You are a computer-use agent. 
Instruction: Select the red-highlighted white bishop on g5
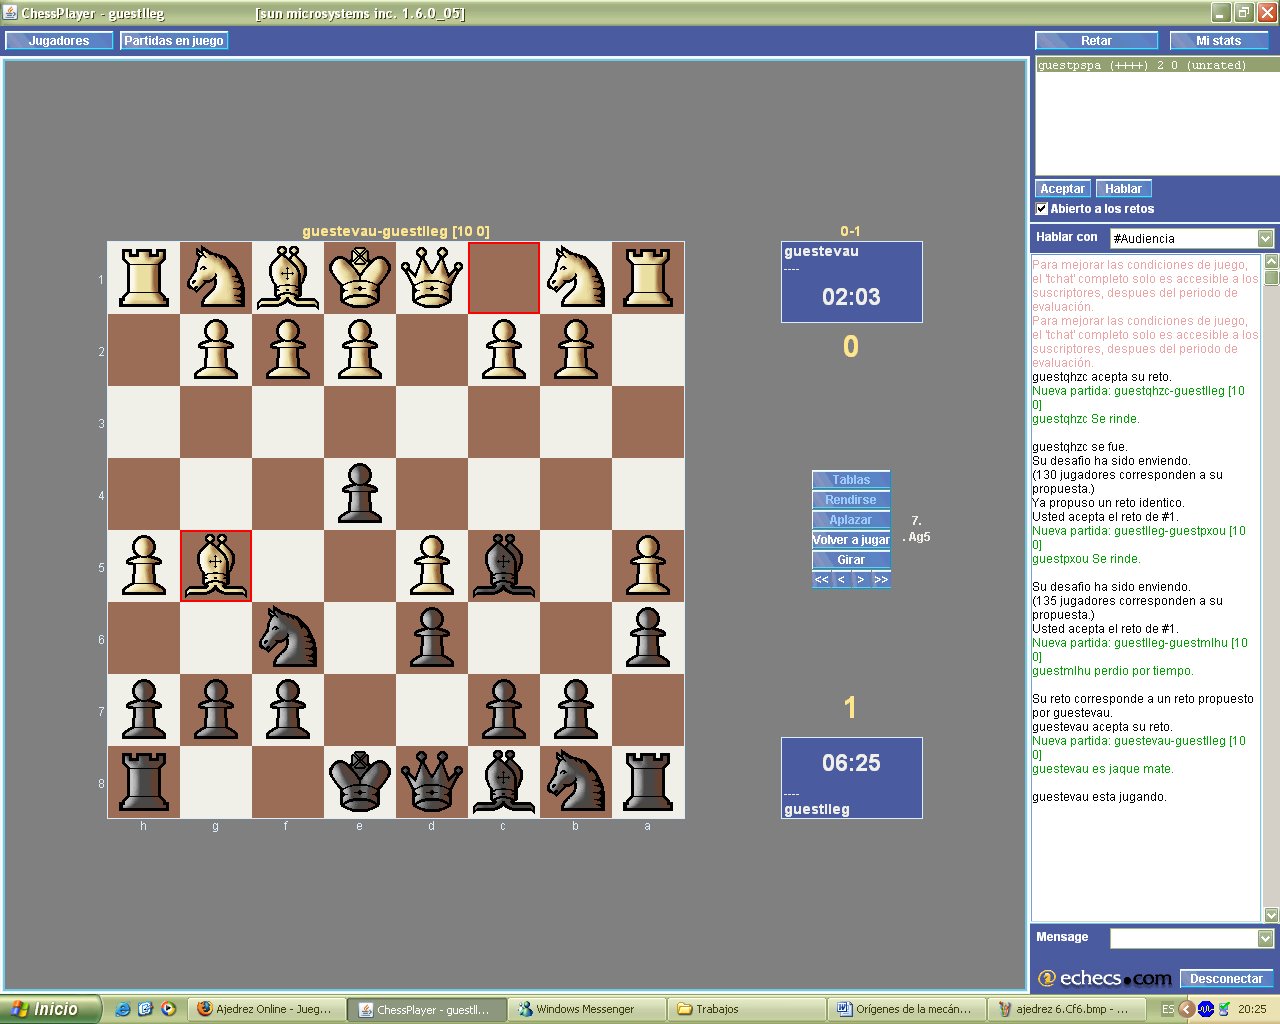click(x=216, y=566)
